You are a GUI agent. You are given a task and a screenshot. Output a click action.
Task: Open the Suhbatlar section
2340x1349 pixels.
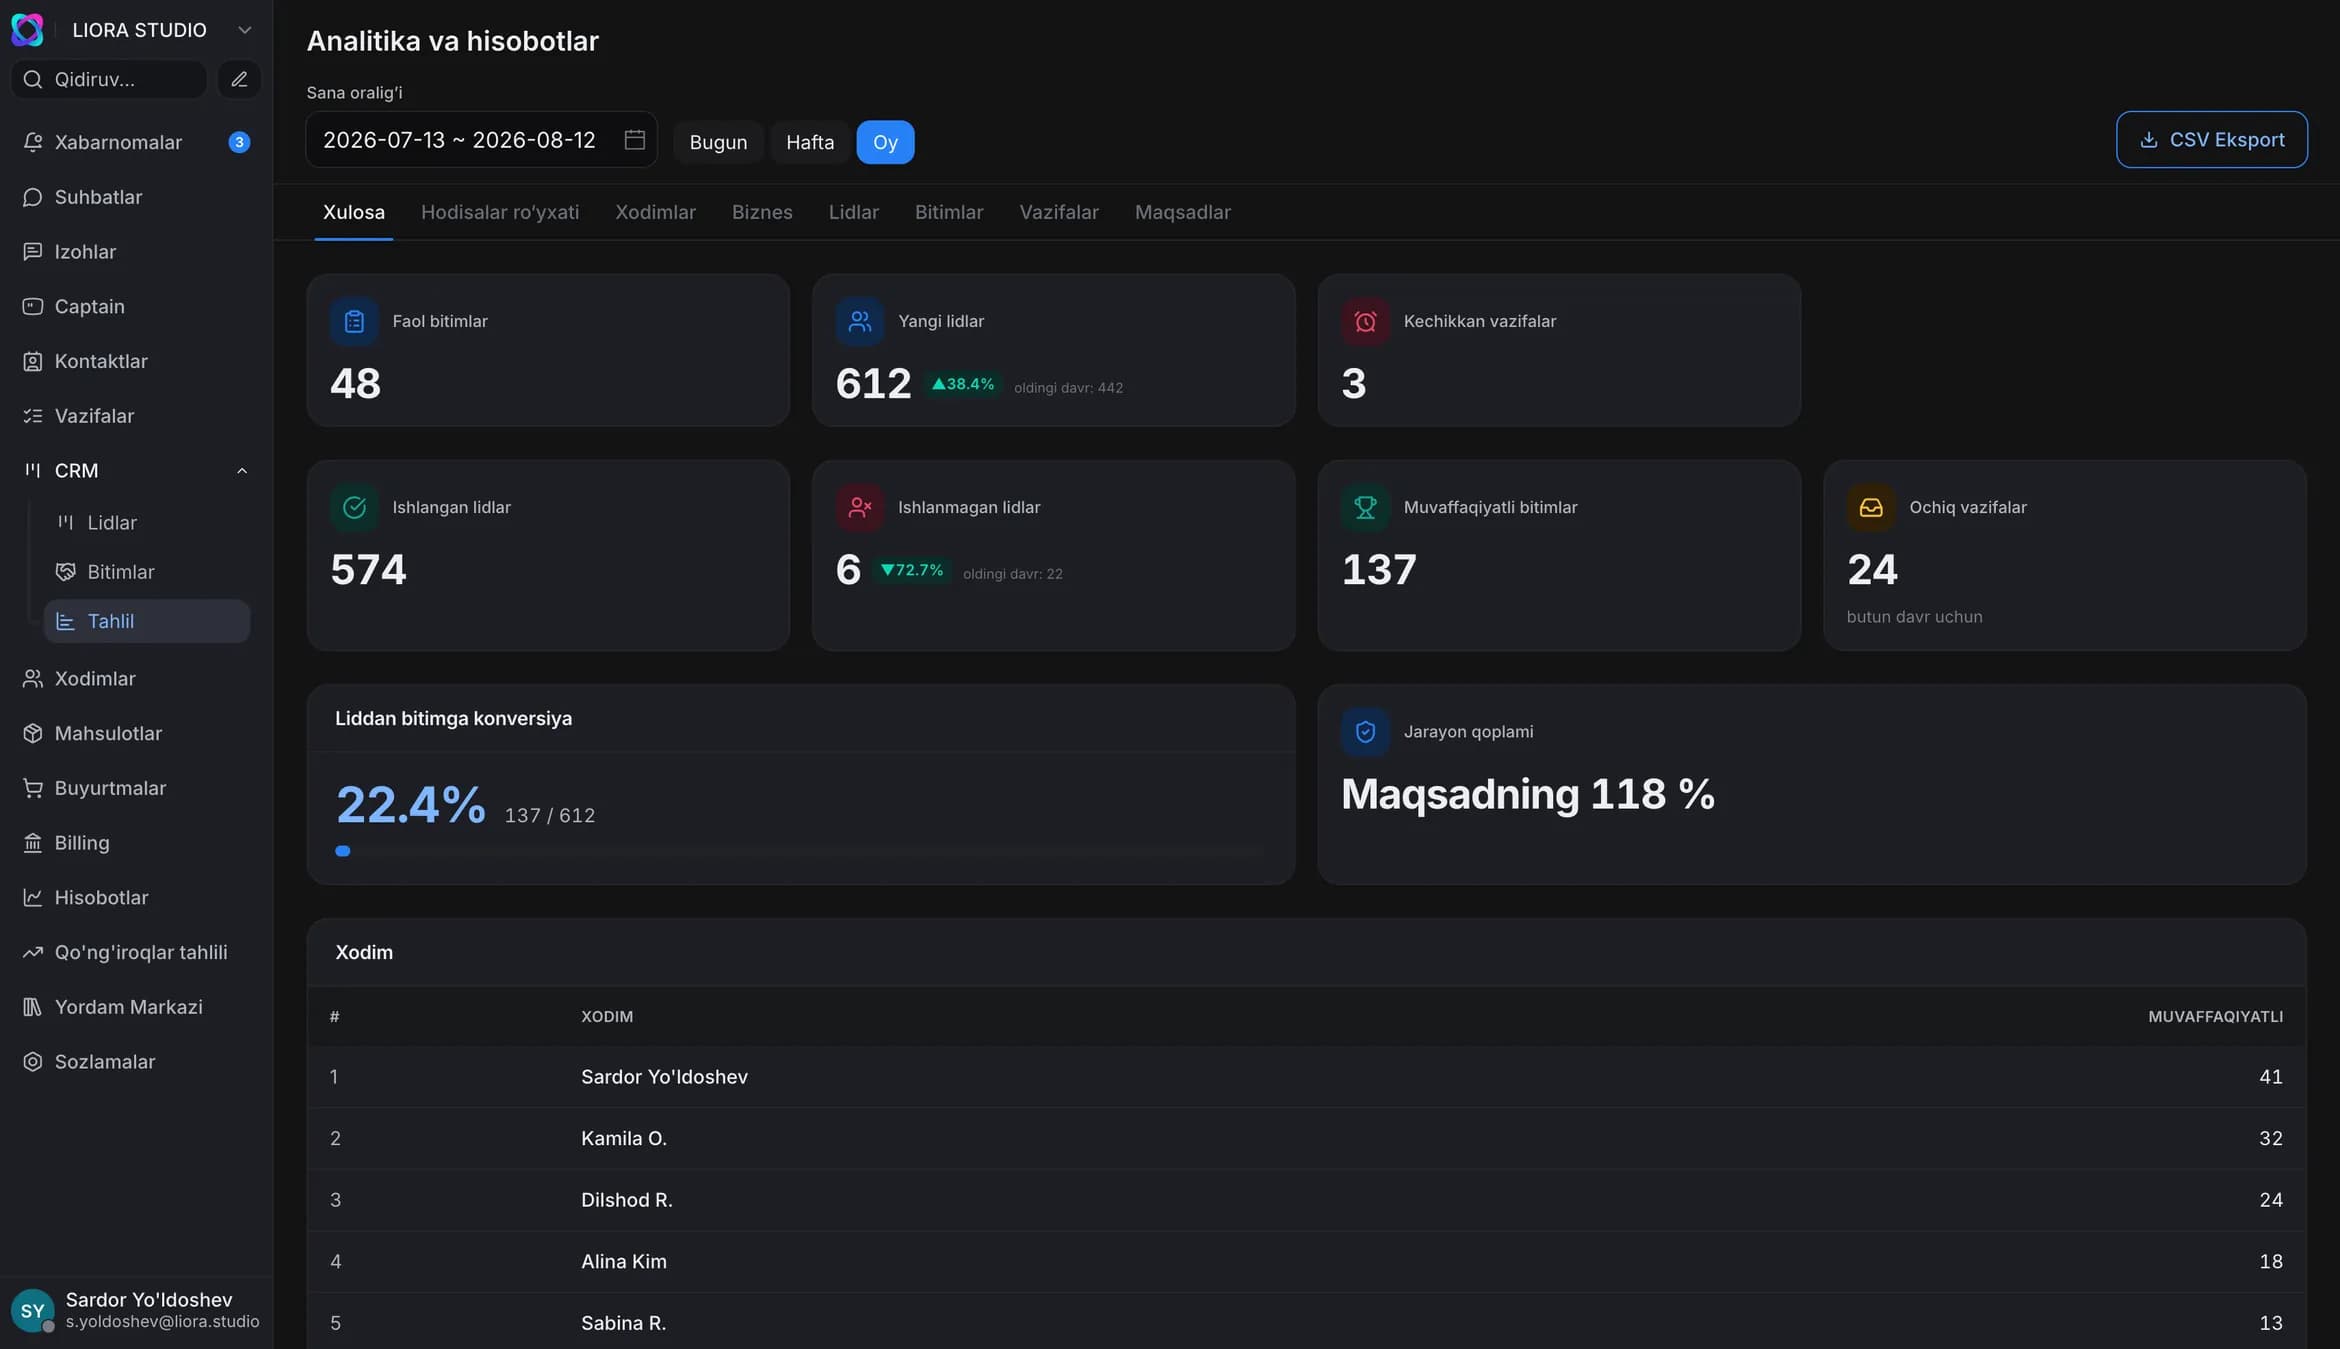tap(136, 197)
